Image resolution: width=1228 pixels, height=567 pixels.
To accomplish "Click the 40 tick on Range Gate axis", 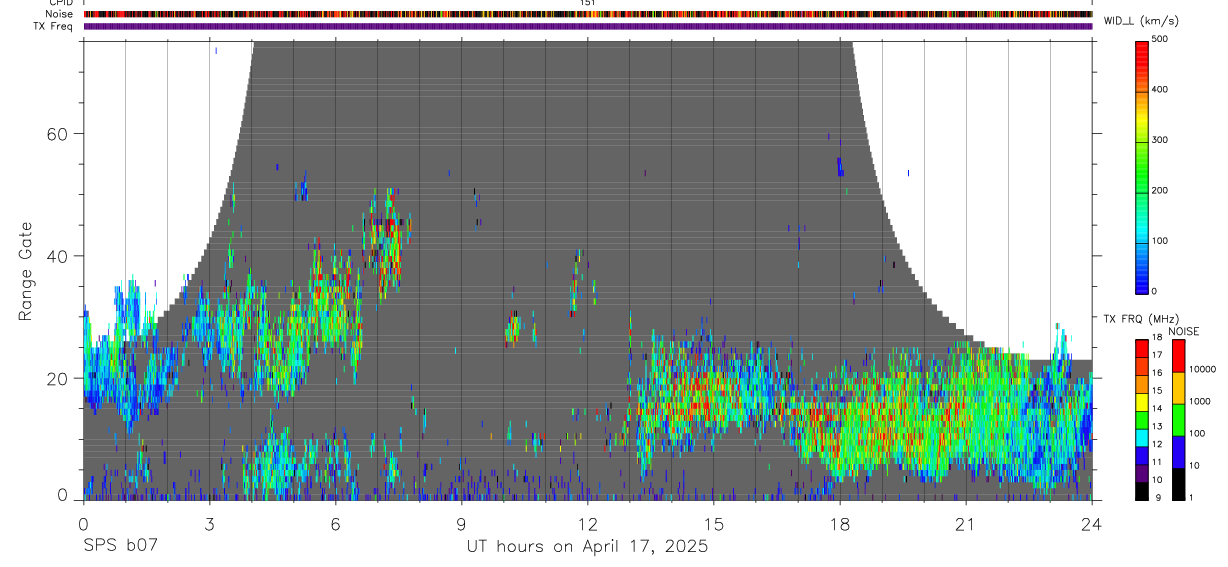I will (x=55, y=256).
